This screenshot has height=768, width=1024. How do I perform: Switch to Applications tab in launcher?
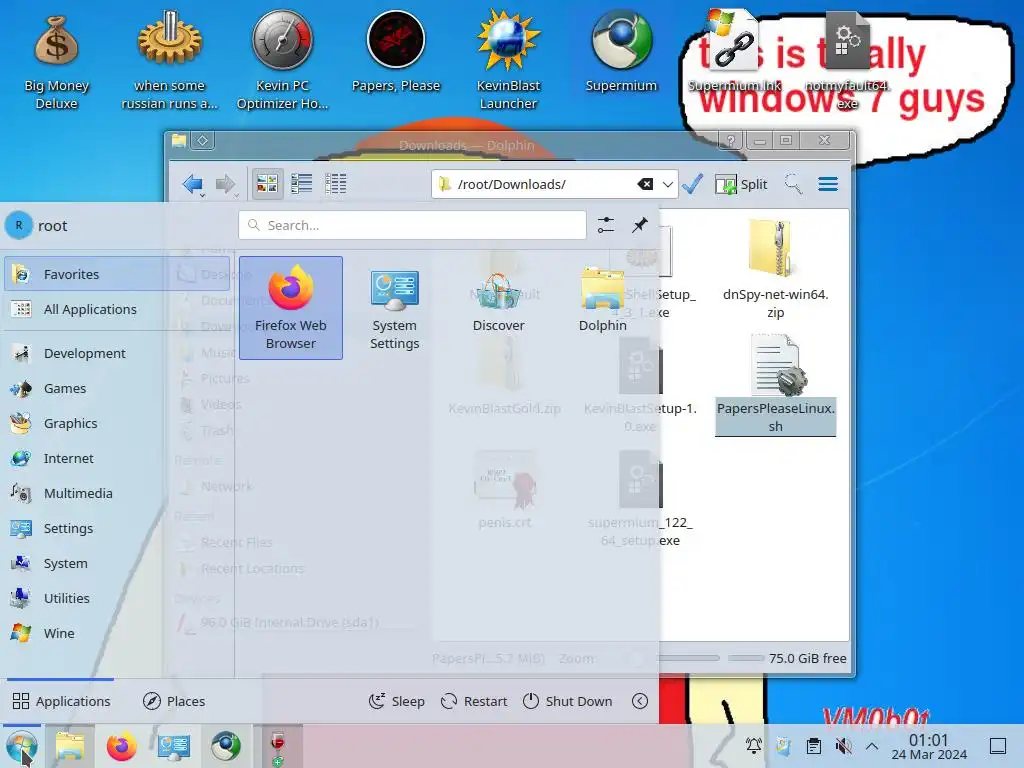[x=61, y=701]
